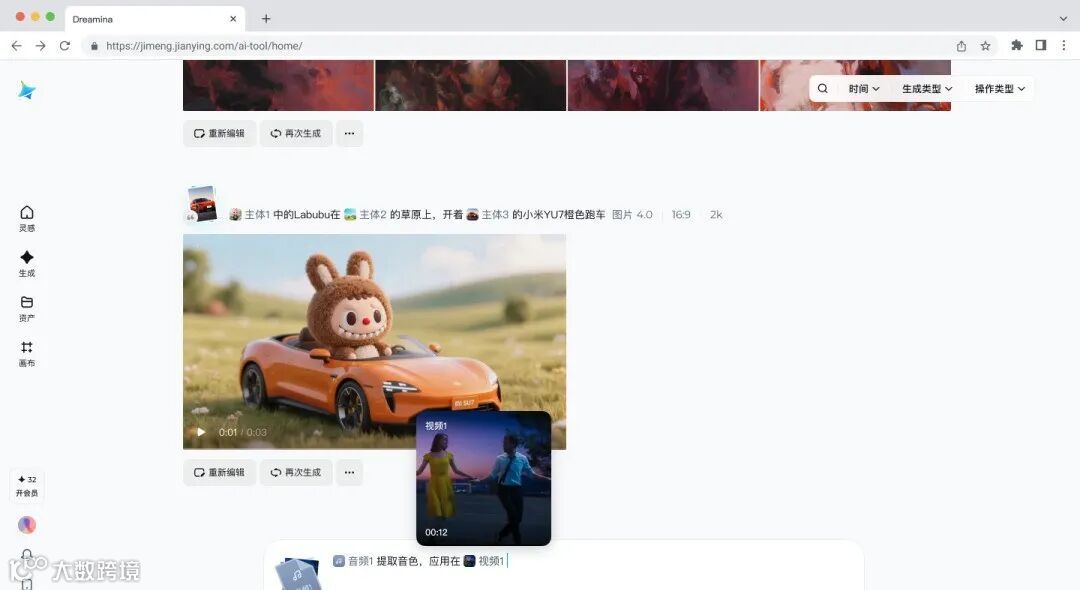The height and width of the screenshot is (590, 1080).
Task: Click the 视频1 tag in prompt input
Action: [x=484, y=561]
